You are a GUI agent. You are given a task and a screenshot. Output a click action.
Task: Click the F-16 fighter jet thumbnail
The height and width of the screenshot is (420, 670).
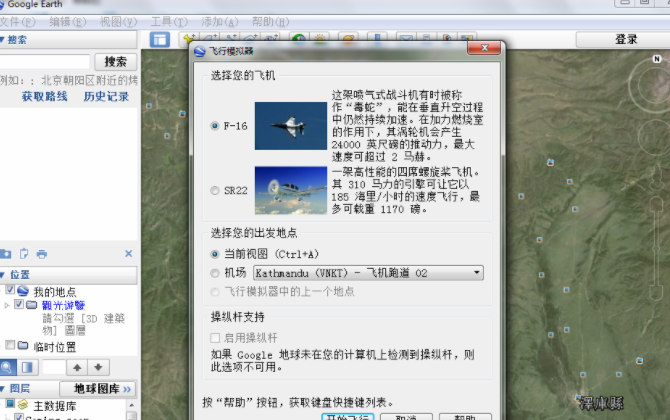pos(291,126)
